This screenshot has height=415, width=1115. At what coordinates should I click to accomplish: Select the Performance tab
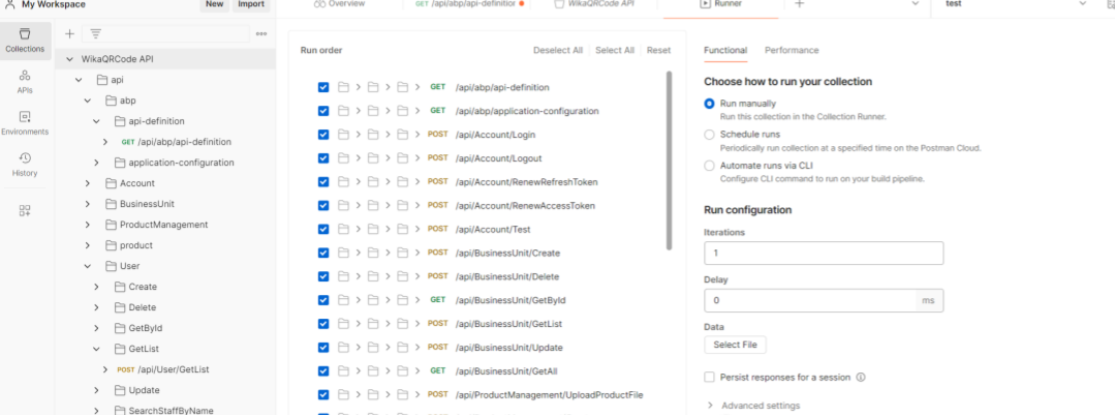coord(791,50)
